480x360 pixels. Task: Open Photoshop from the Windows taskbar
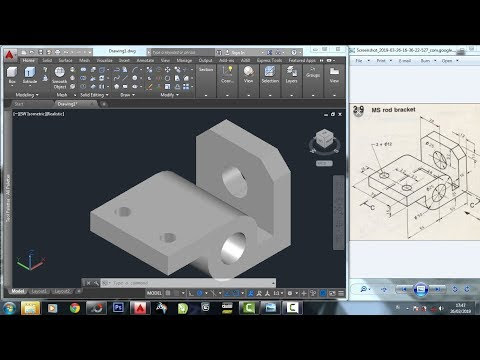point(118,308)
